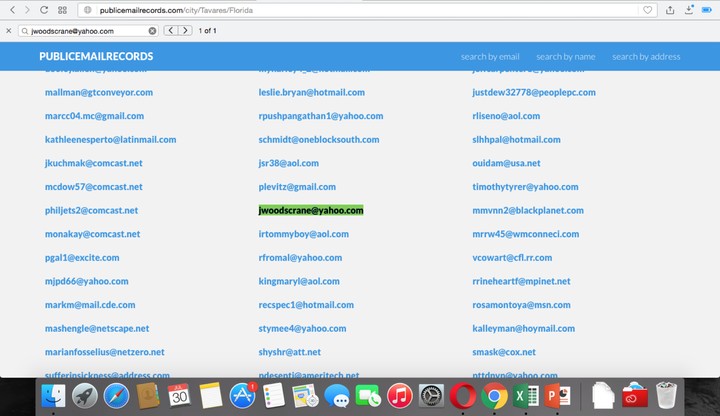Screen dimensions: 720x416
Task: Open search by address menu item
Action: tap(646, 56)
